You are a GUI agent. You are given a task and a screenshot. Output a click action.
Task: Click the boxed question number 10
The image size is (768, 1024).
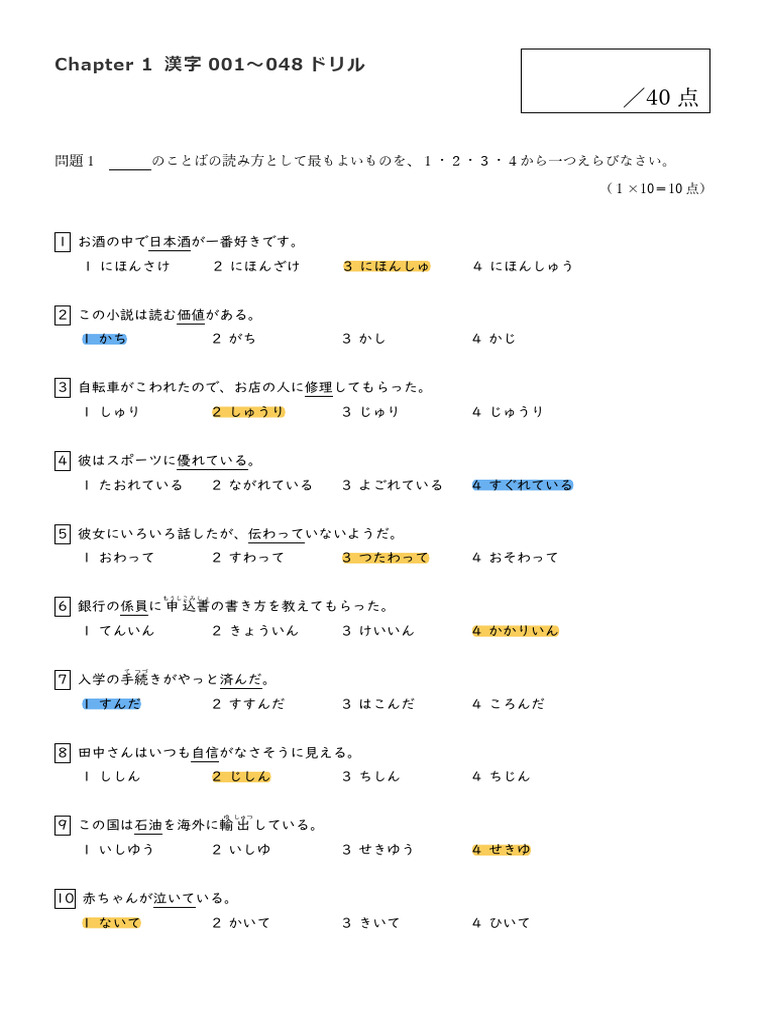66,898
